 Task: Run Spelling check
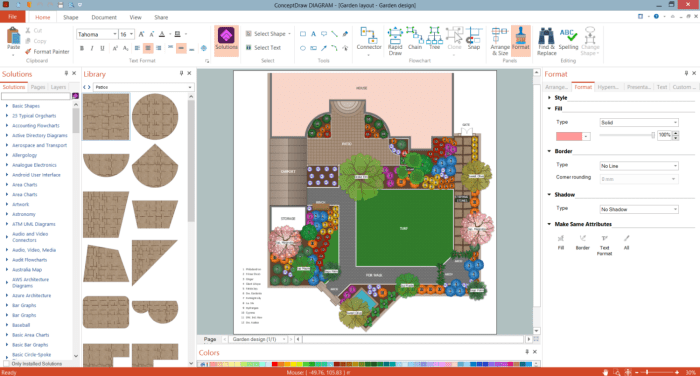click(568, 39)
